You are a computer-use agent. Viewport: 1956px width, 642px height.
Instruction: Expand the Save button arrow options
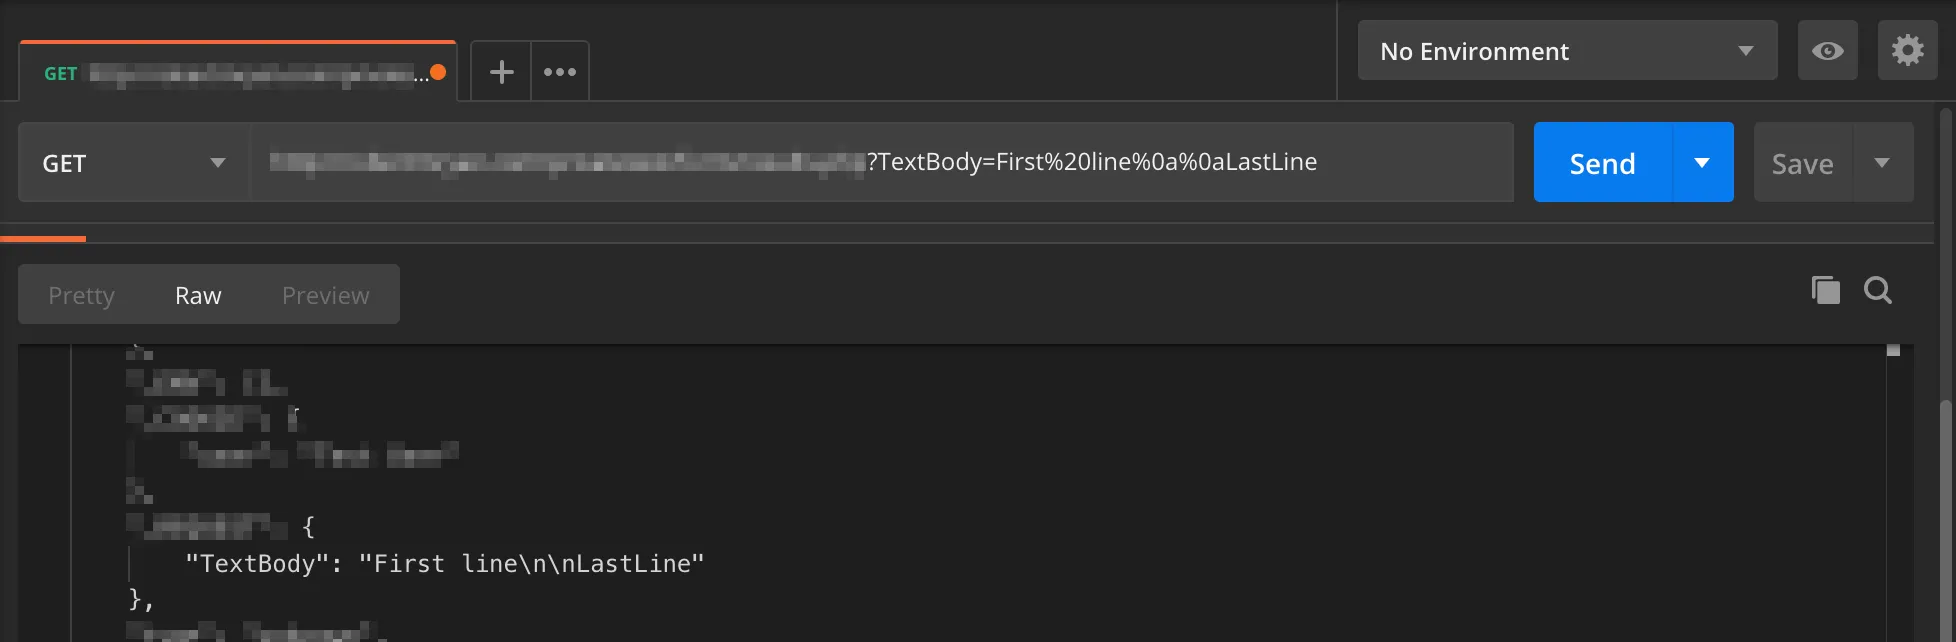pos(1882,162)
